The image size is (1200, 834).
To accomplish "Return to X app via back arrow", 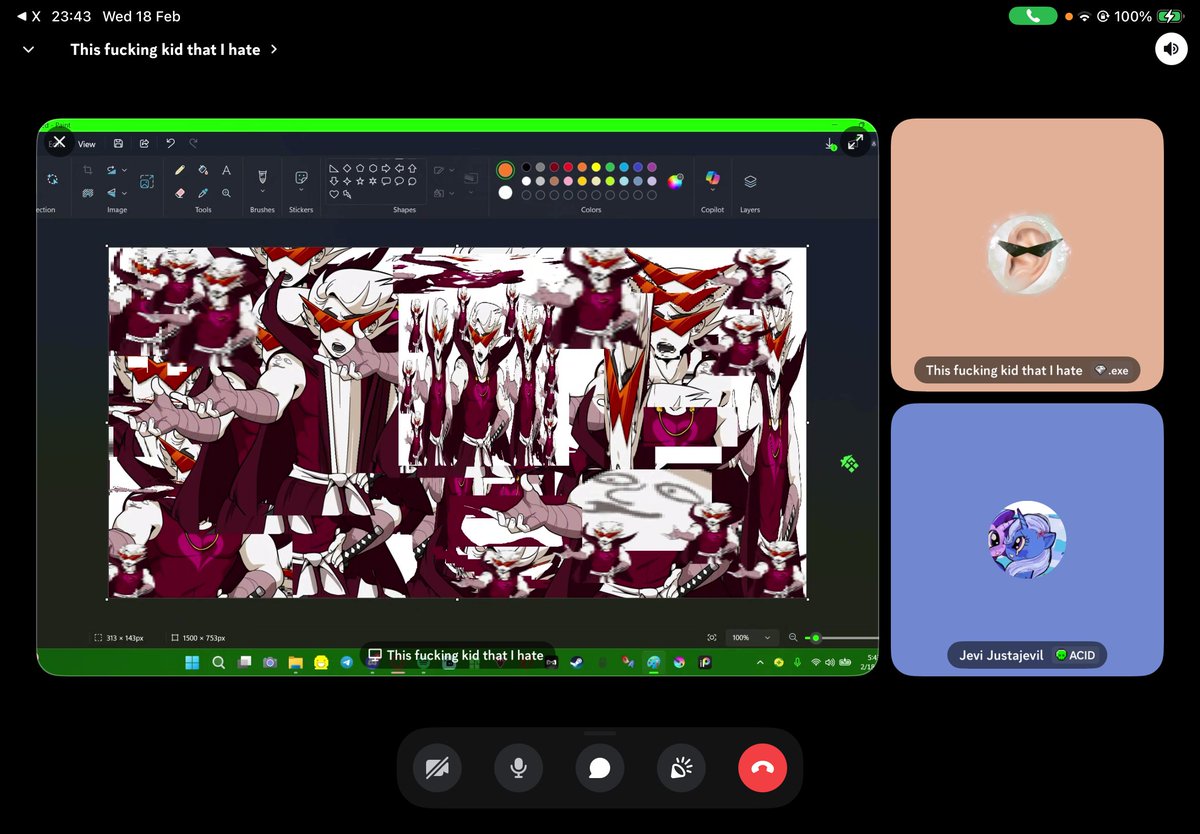I will [29, 16].
